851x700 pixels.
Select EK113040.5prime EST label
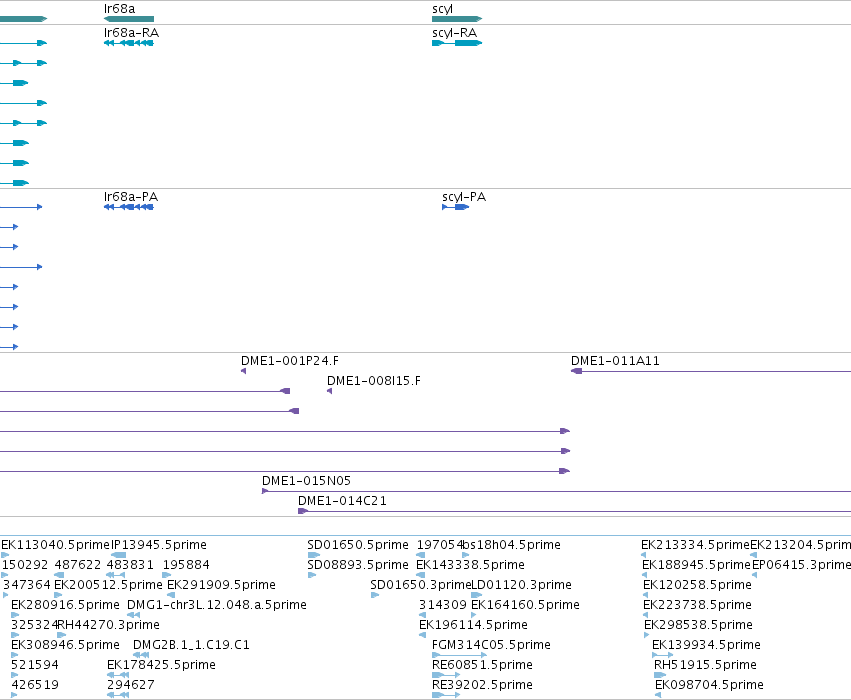click(x=55, y=544)
